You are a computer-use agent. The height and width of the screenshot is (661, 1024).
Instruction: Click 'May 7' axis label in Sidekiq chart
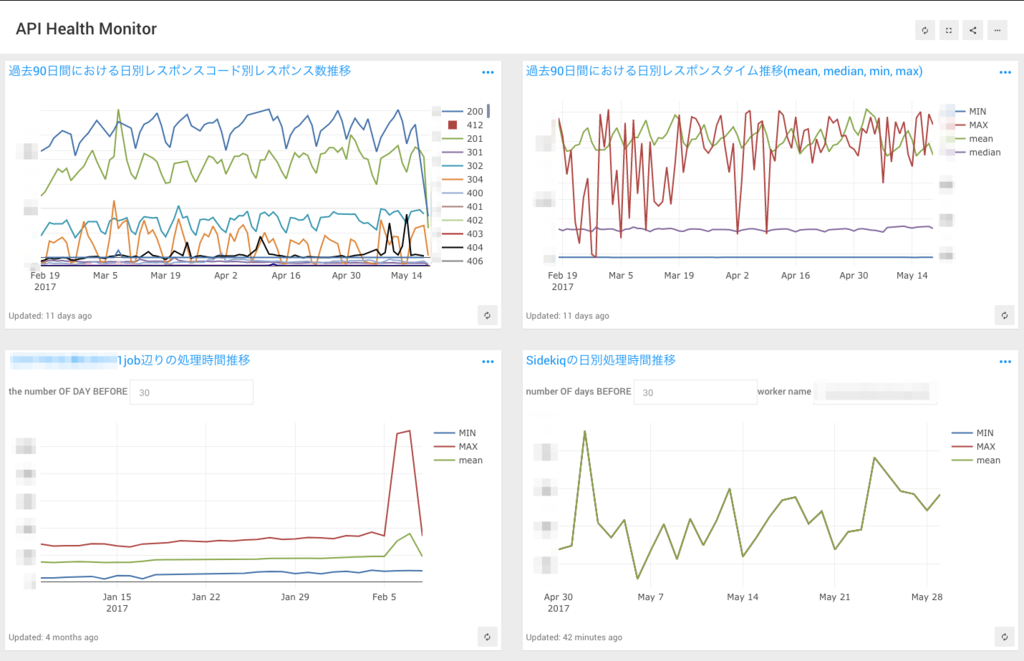tap(650, 597)
